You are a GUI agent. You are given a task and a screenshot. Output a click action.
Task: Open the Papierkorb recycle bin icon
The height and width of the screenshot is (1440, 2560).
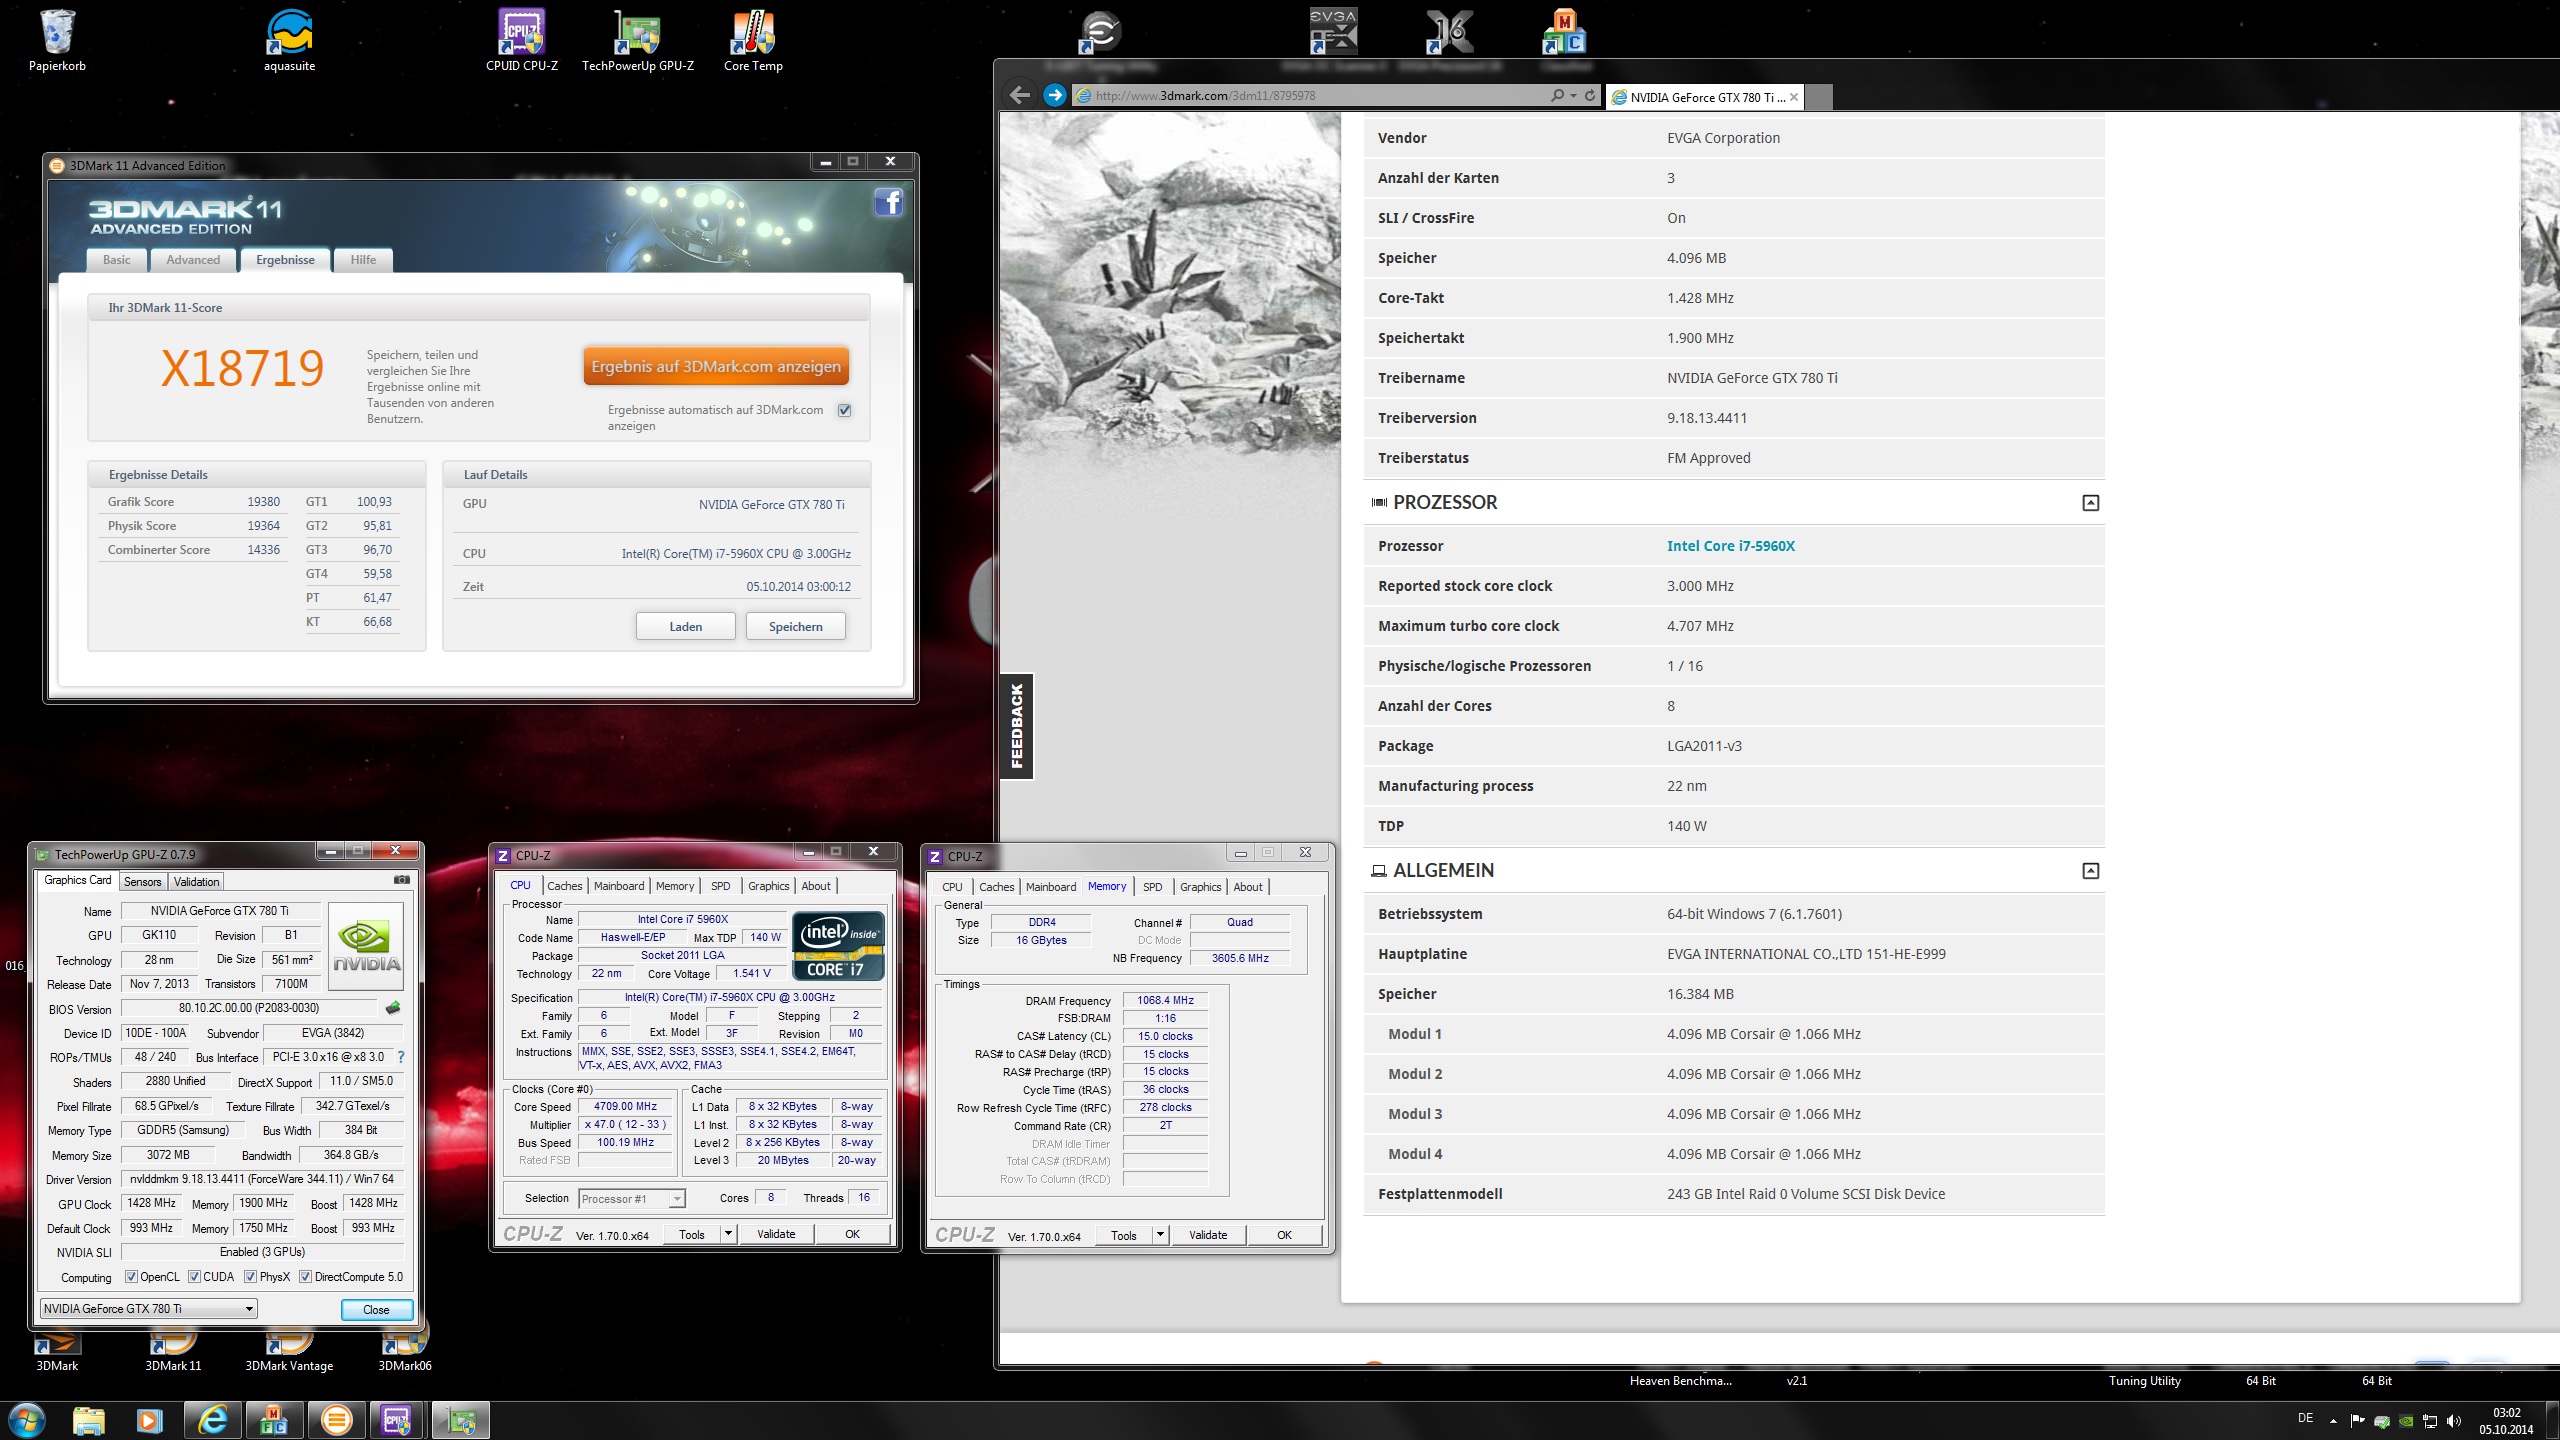click(57, 40)
